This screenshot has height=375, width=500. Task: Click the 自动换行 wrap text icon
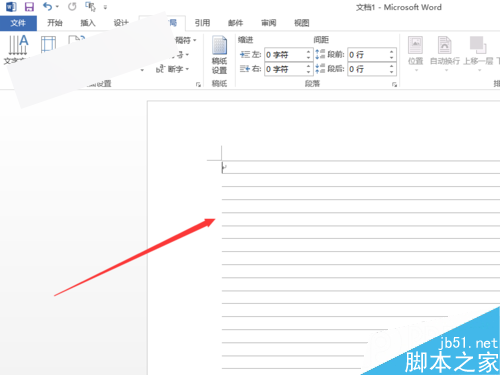(445, 45)
